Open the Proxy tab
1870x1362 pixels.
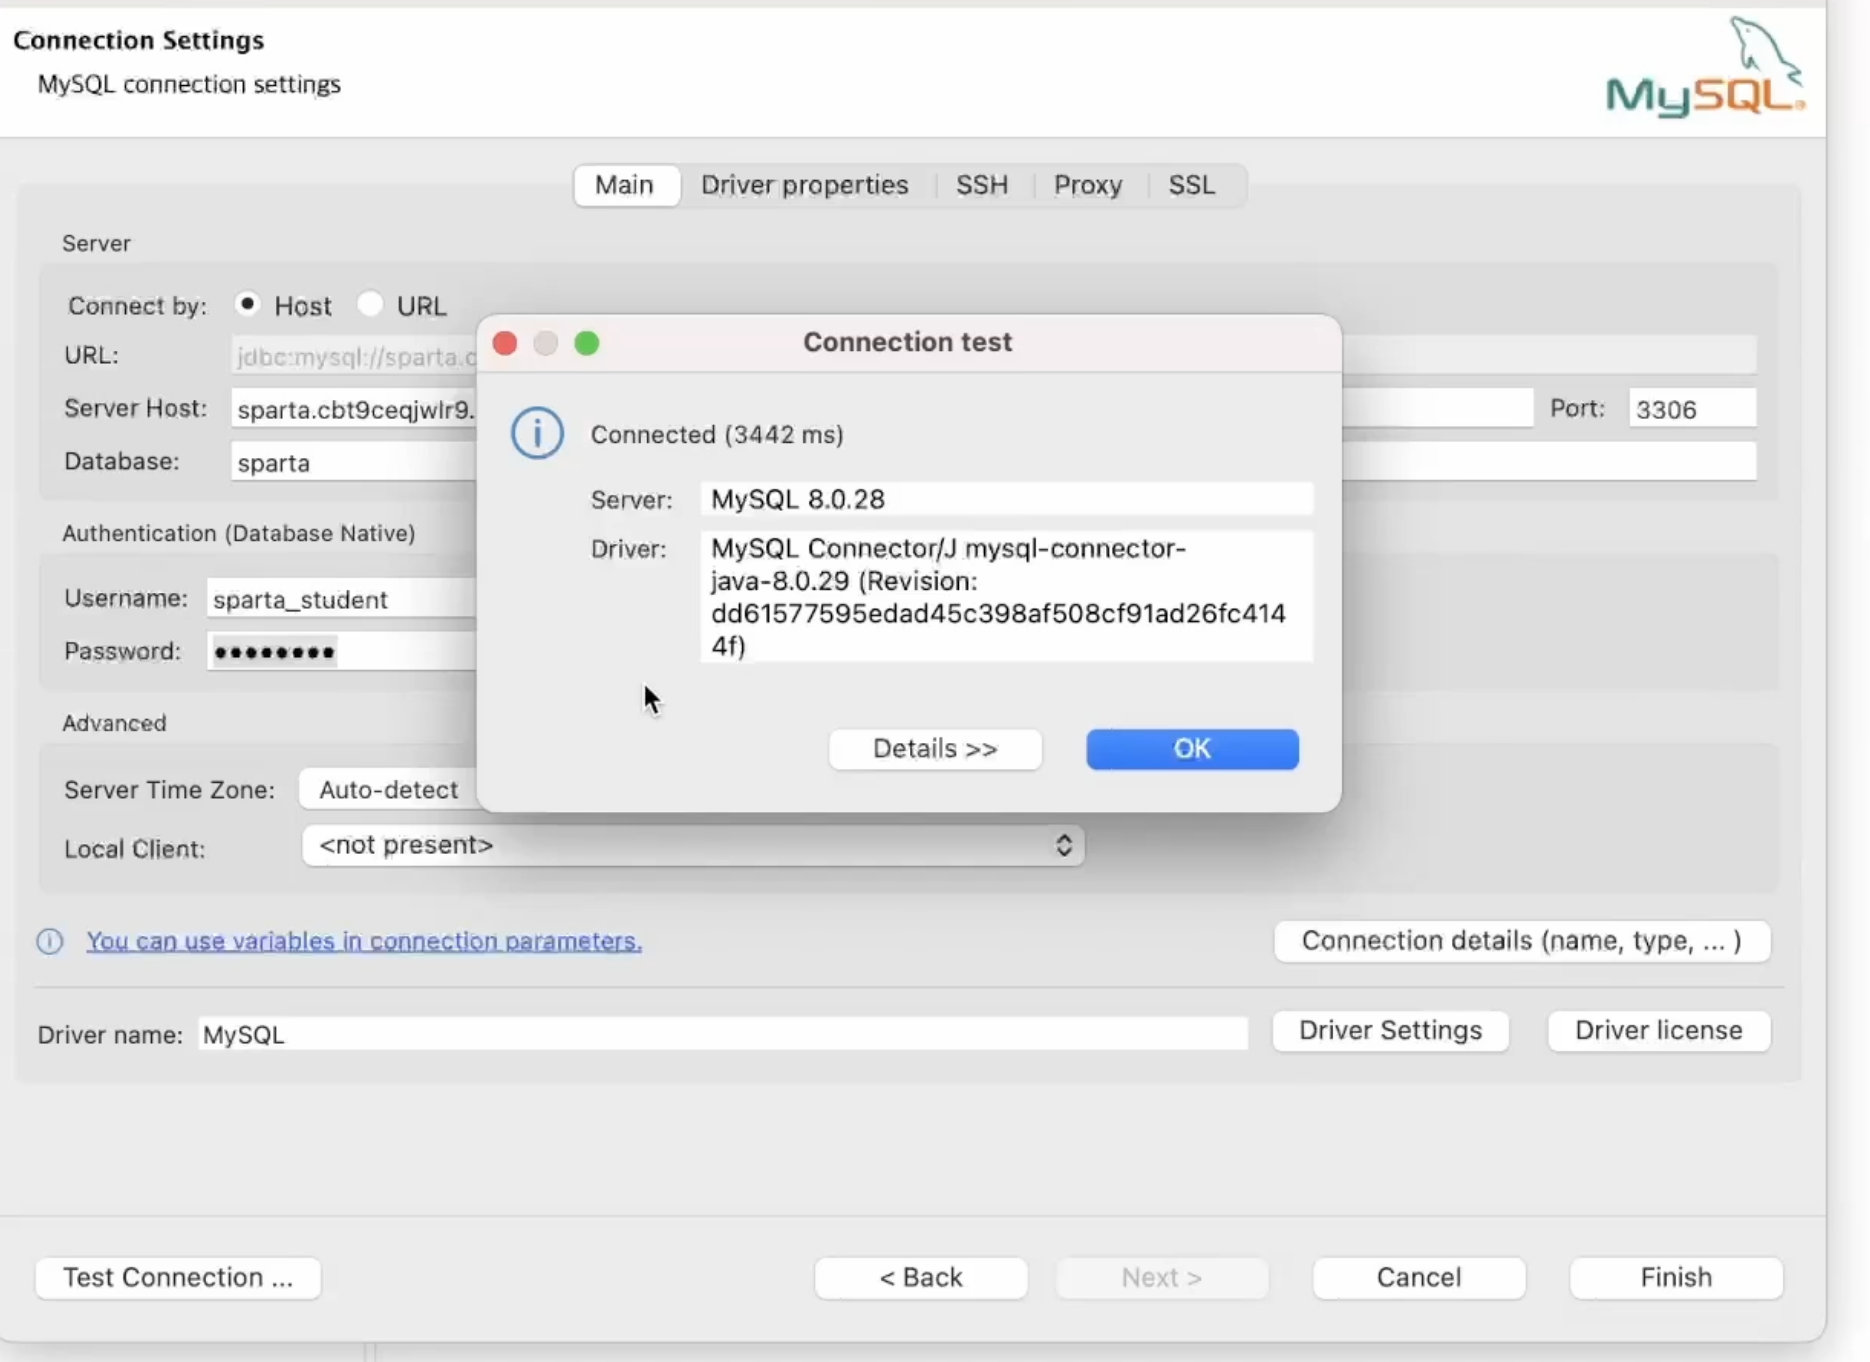pyautogui.click(x=1088, y=186)
